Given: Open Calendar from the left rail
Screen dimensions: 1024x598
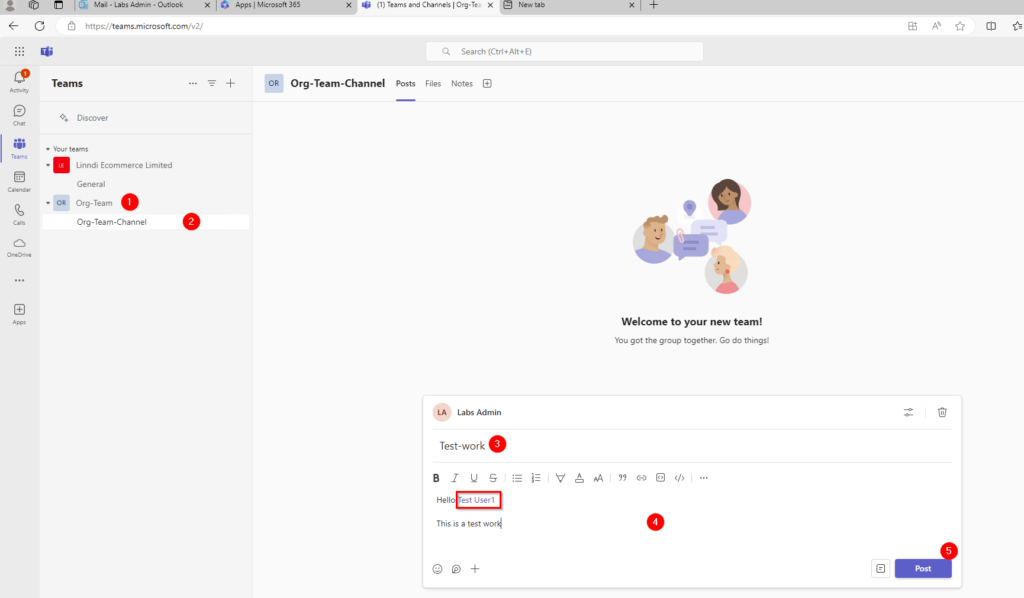Looking at the screenshot, I should coord(19,181).
